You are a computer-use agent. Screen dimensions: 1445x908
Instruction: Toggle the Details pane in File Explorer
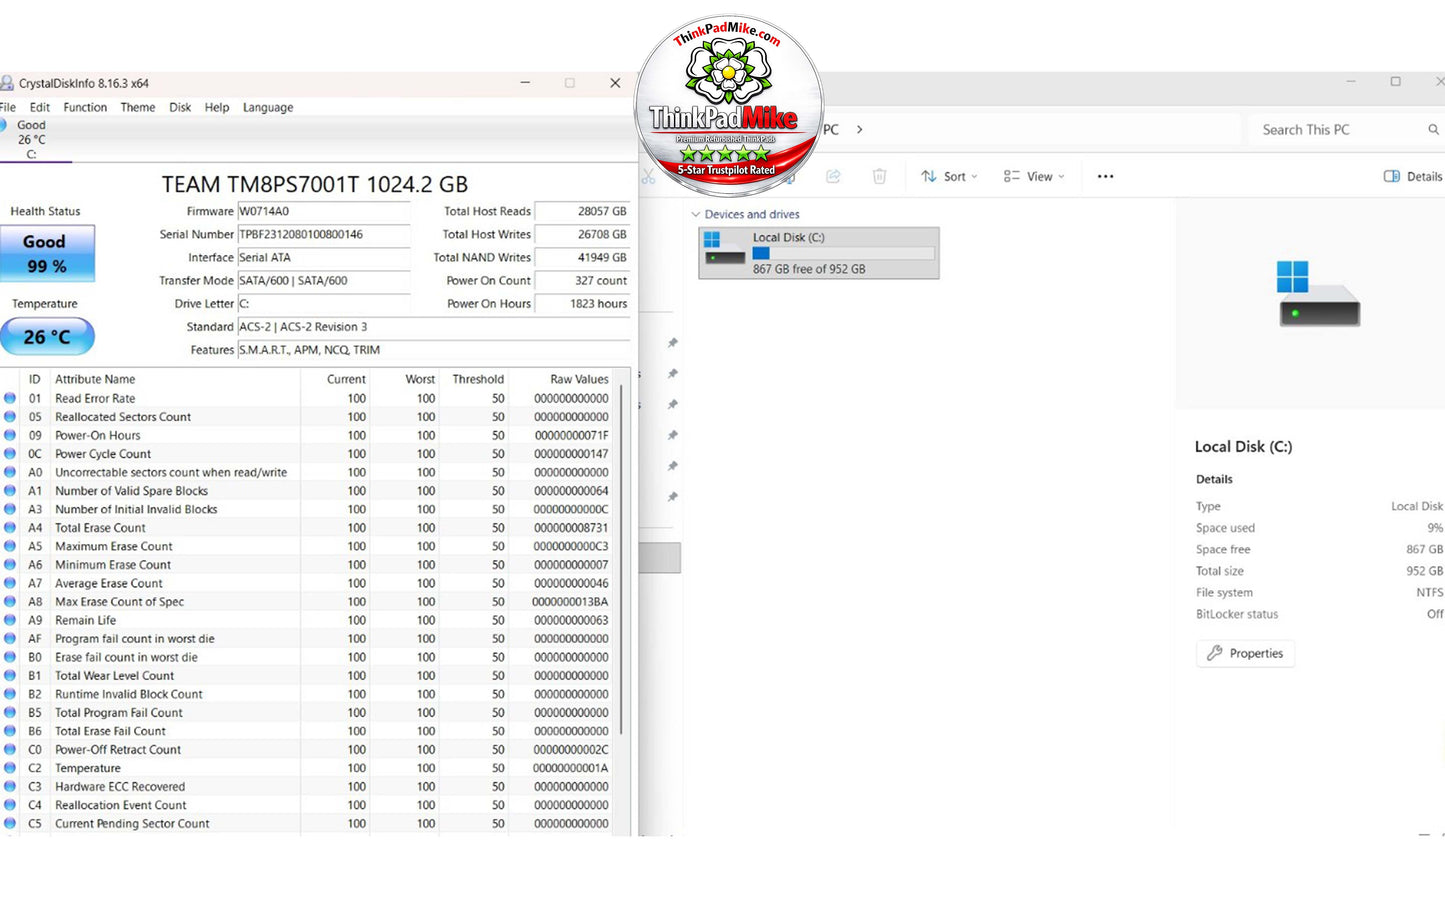(x=1412, y=176)
